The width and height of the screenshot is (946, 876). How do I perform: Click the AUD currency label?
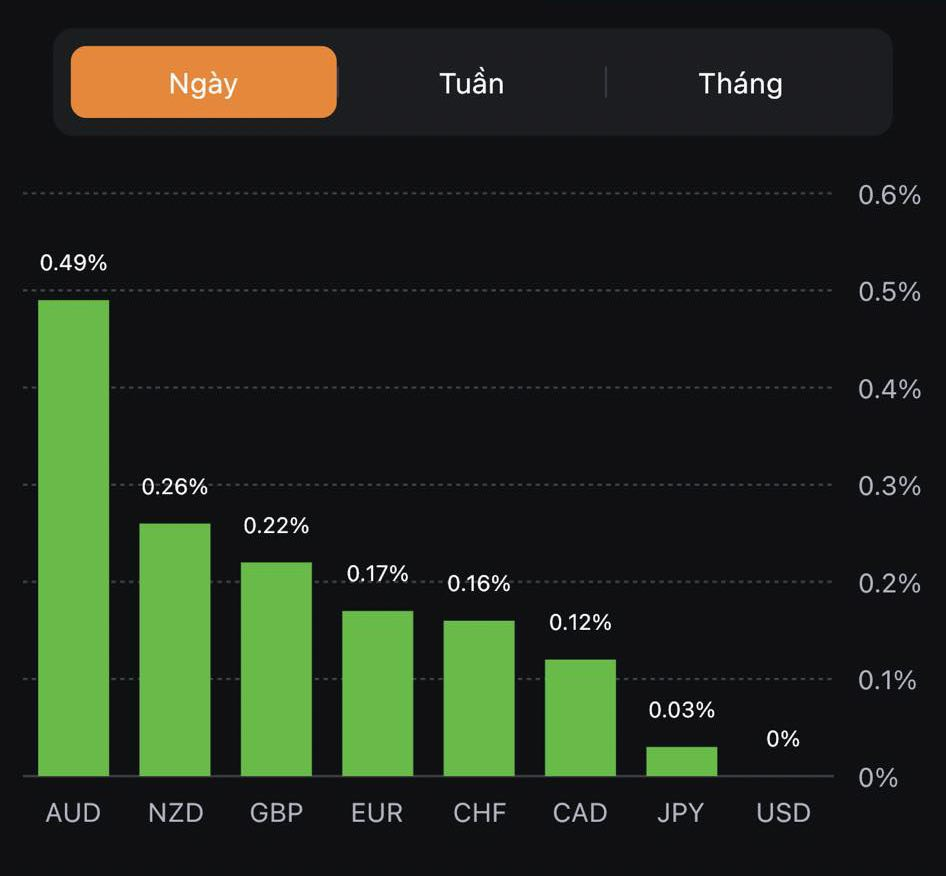click(x=73, y=813)
